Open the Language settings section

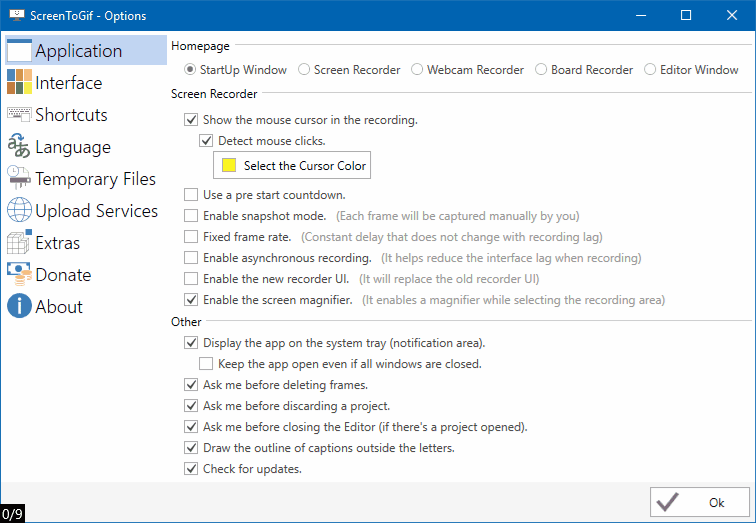[x=86, y=147]
